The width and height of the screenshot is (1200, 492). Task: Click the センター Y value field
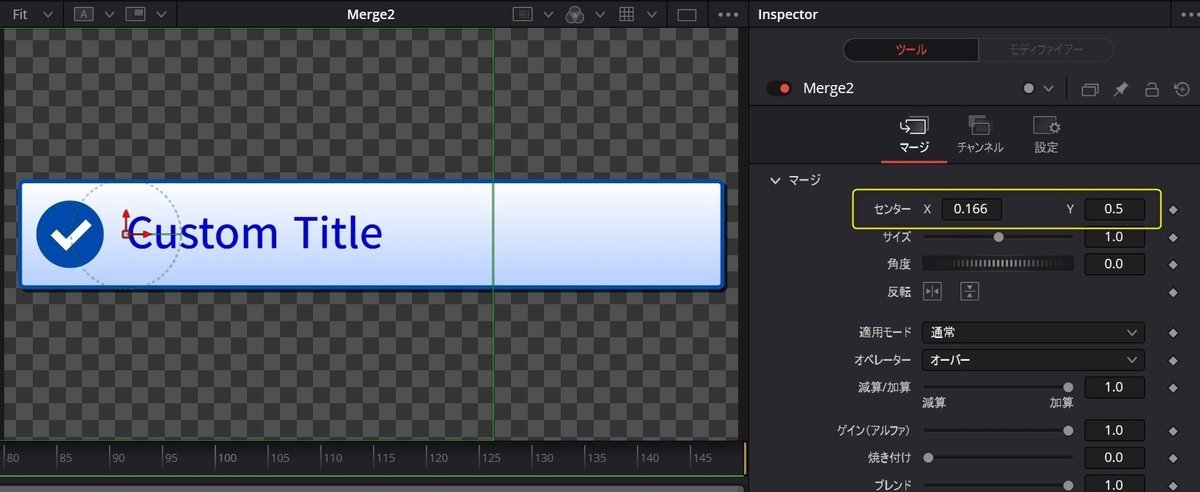pos(1114,209)
